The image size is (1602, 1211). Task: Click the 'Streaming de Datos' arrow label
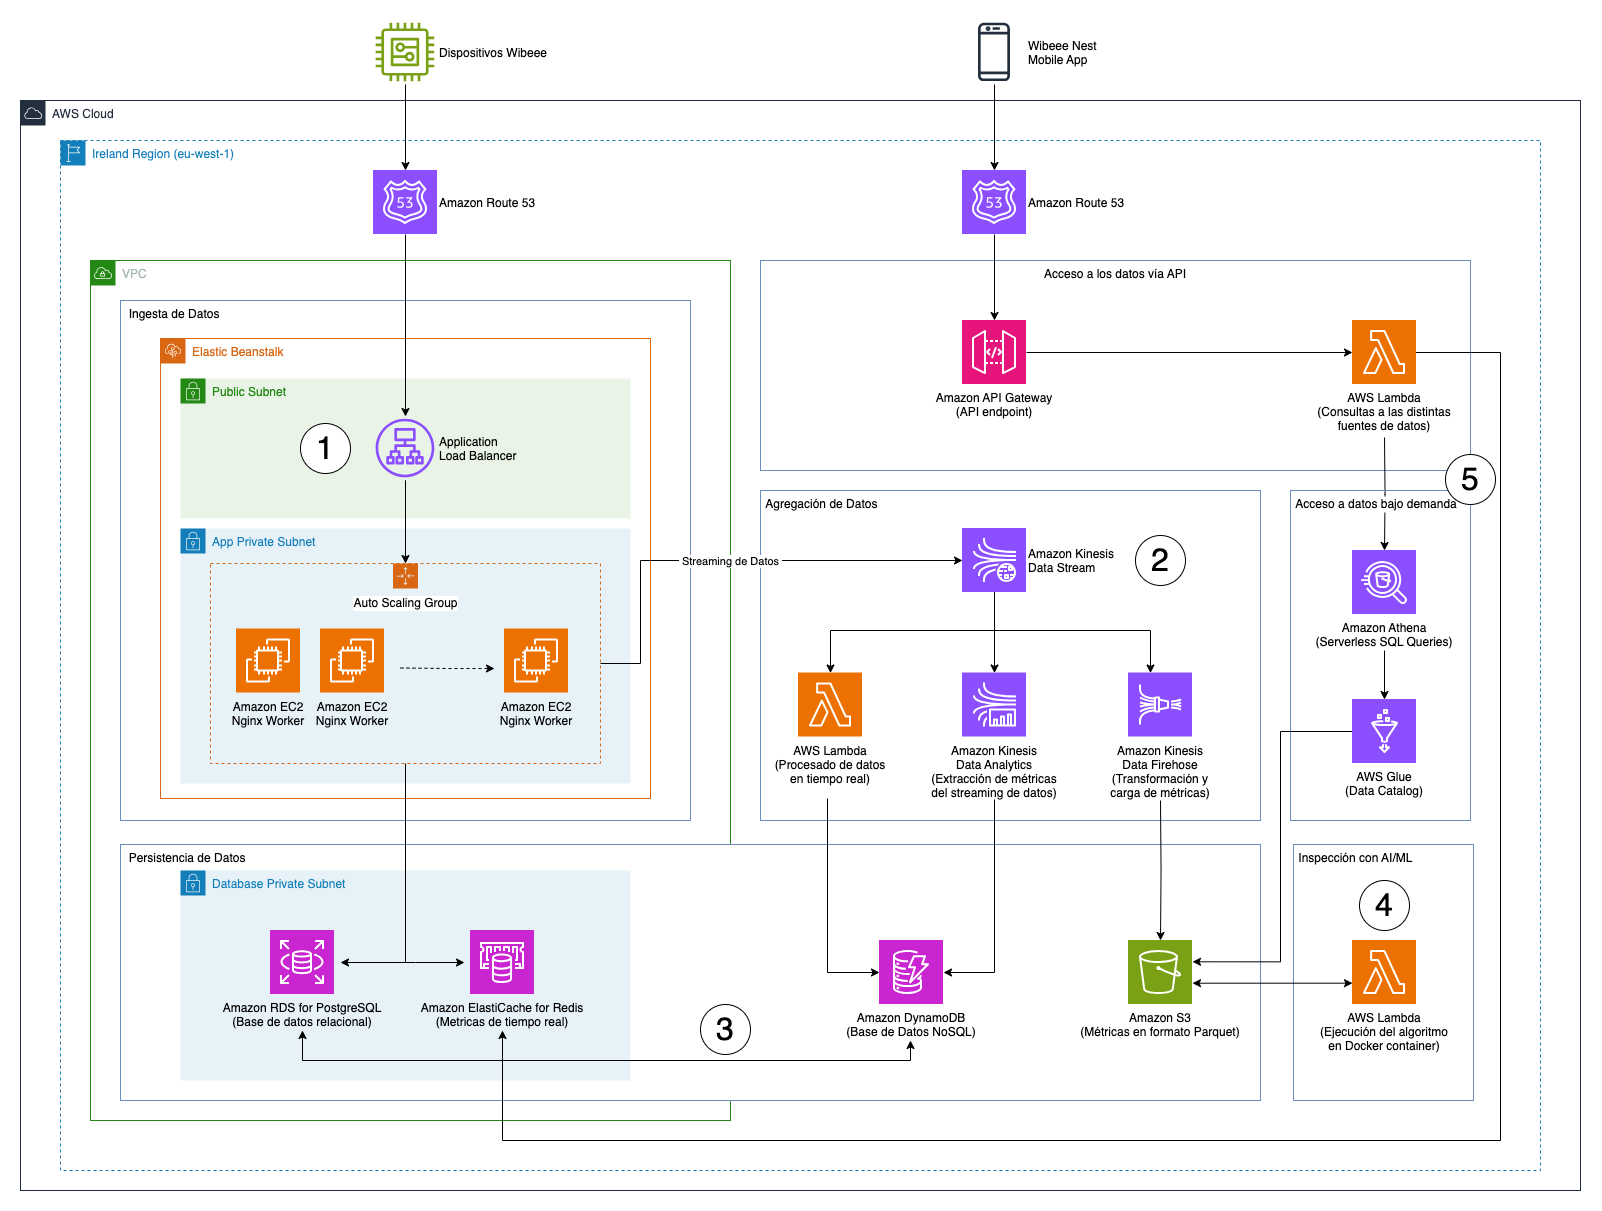pos(730,561)
